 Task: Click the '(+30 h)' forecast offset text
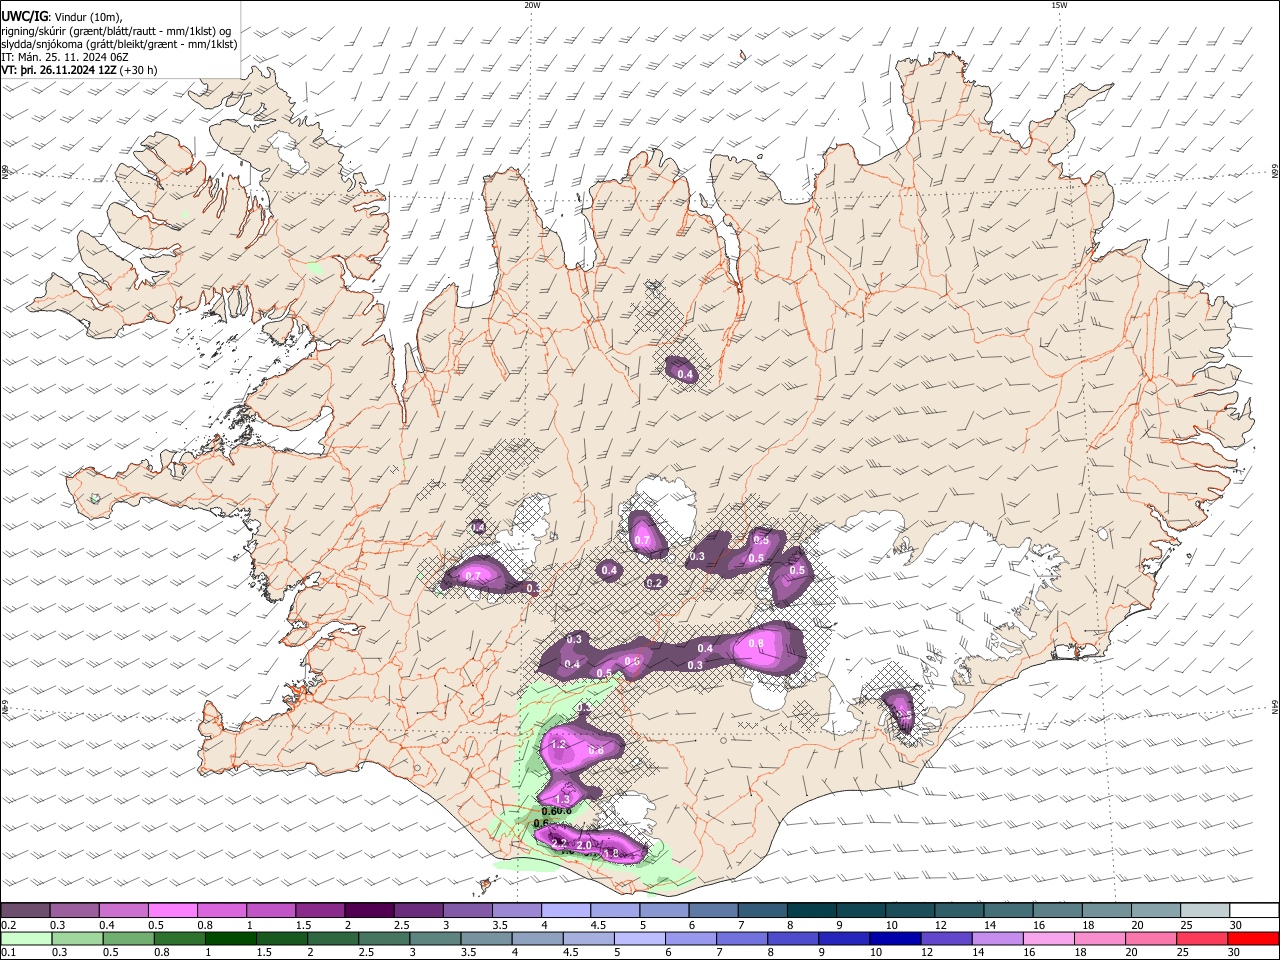[x=138, y=70]
